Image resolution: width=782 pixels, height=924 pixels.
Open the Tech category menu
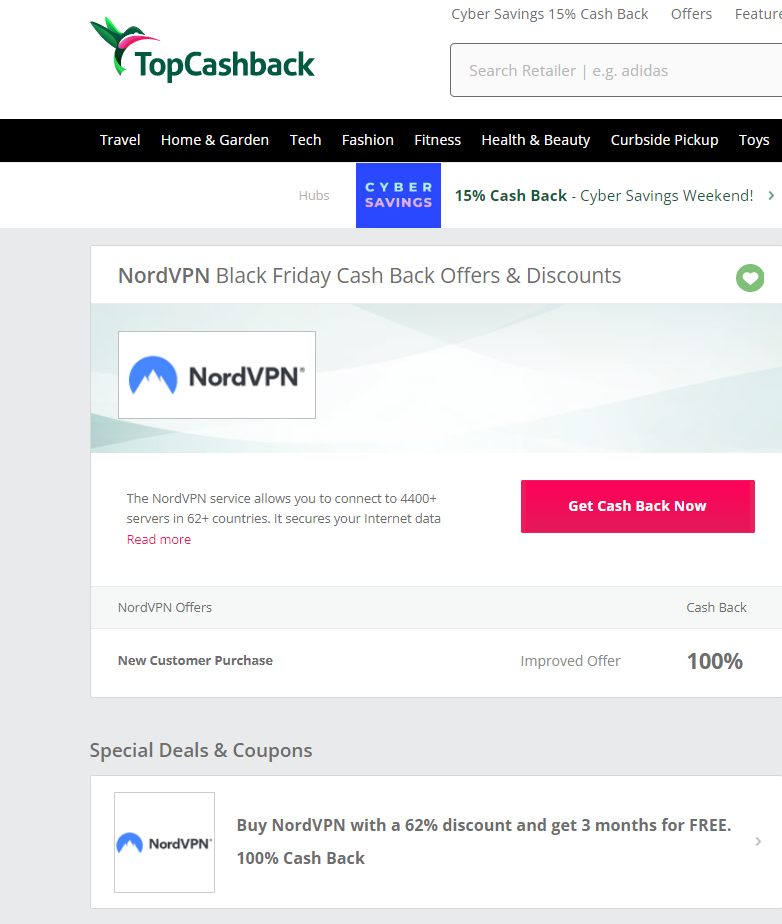(x=305, y=140)
